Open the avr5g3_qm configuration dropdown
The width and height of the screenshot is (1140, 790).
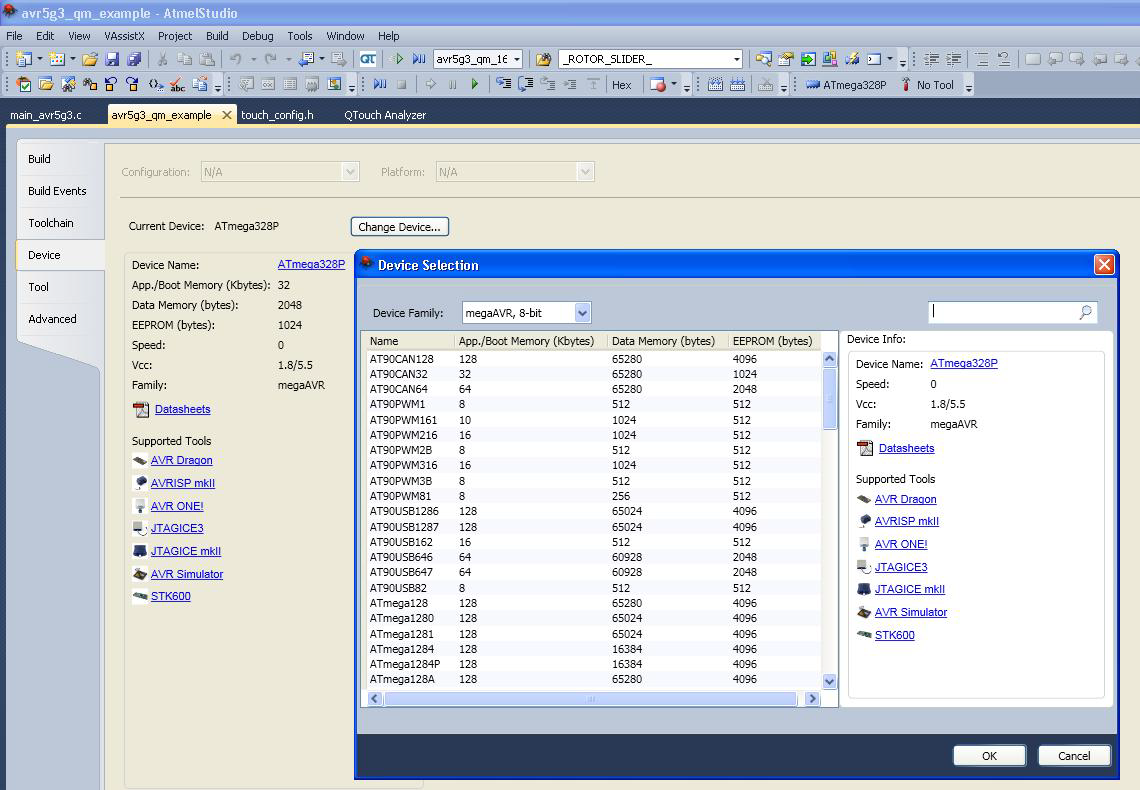tap(516, 59)
